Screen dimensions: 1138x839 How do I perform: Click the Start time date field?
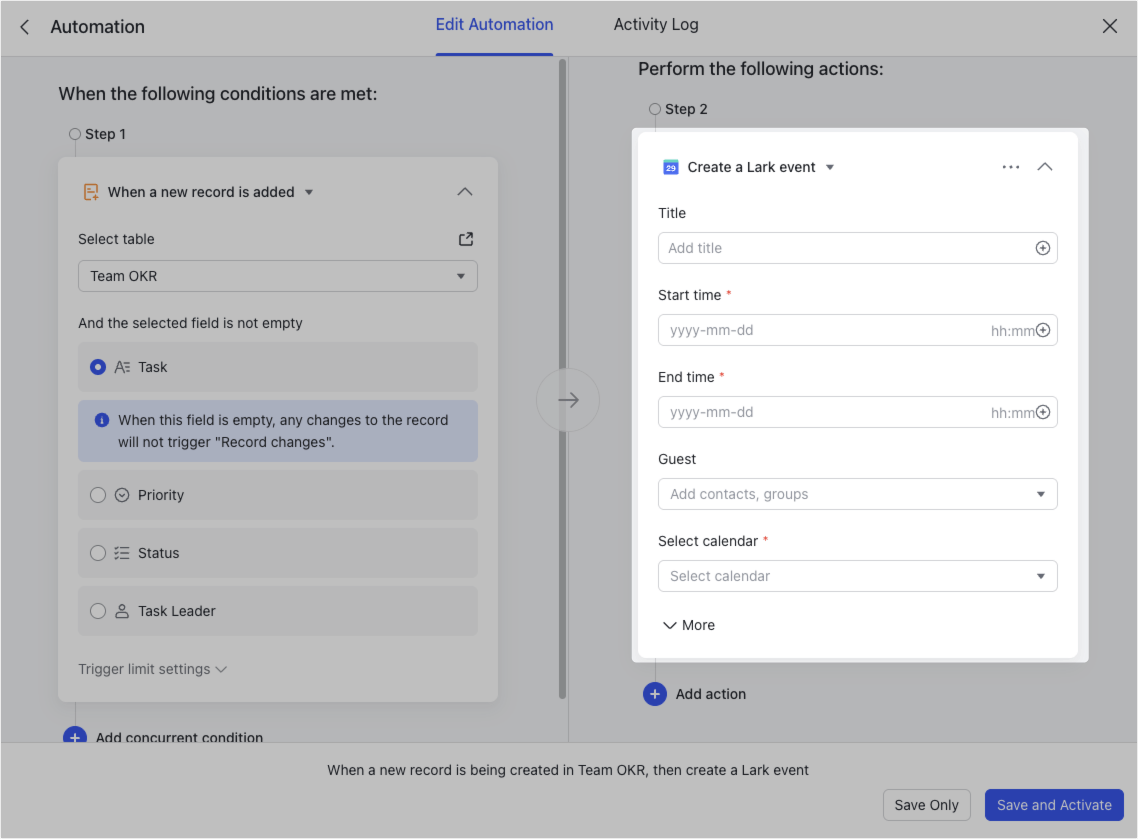(857, 330)
